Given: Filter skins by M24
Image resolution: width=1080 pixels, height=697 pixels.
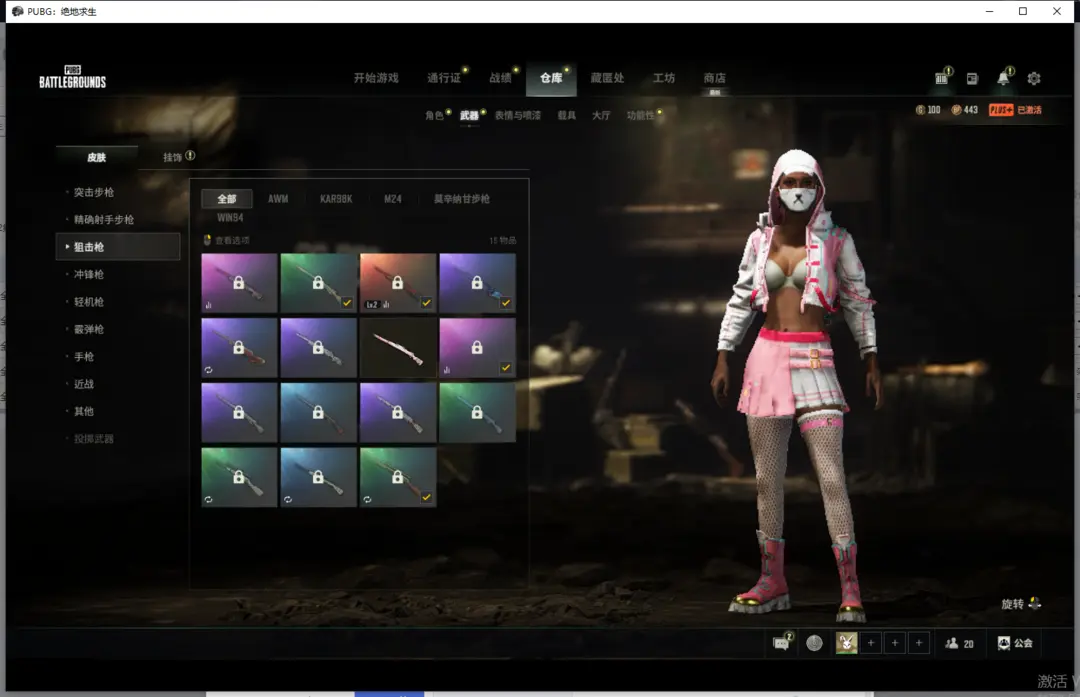Looking at the screenshot, I should pyautogui.click(x=393, y=199).
